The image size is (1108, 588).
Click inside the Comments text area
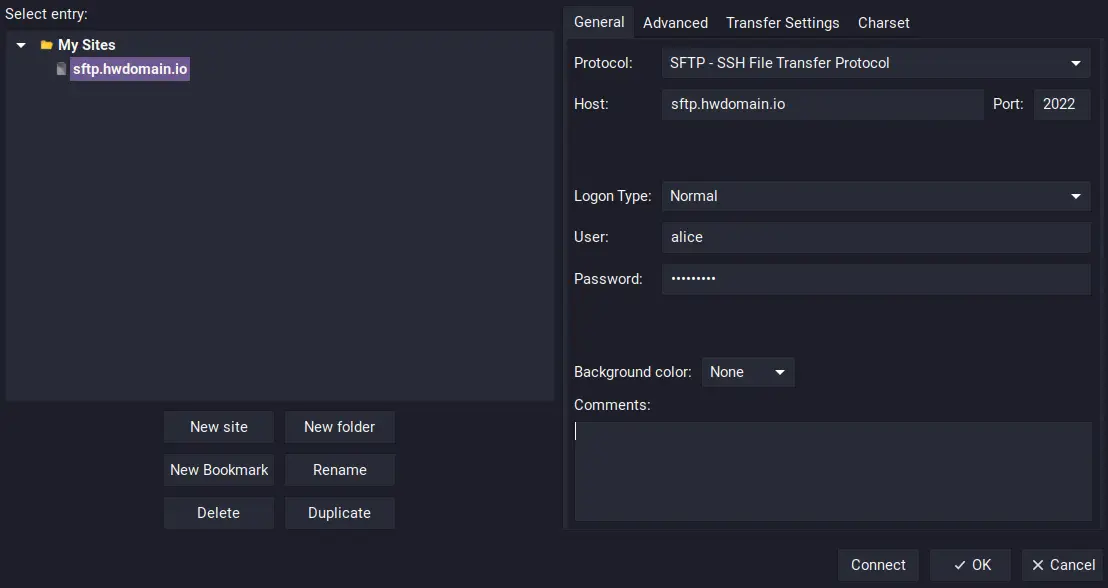pyautogui.click(x=833, y=471)
